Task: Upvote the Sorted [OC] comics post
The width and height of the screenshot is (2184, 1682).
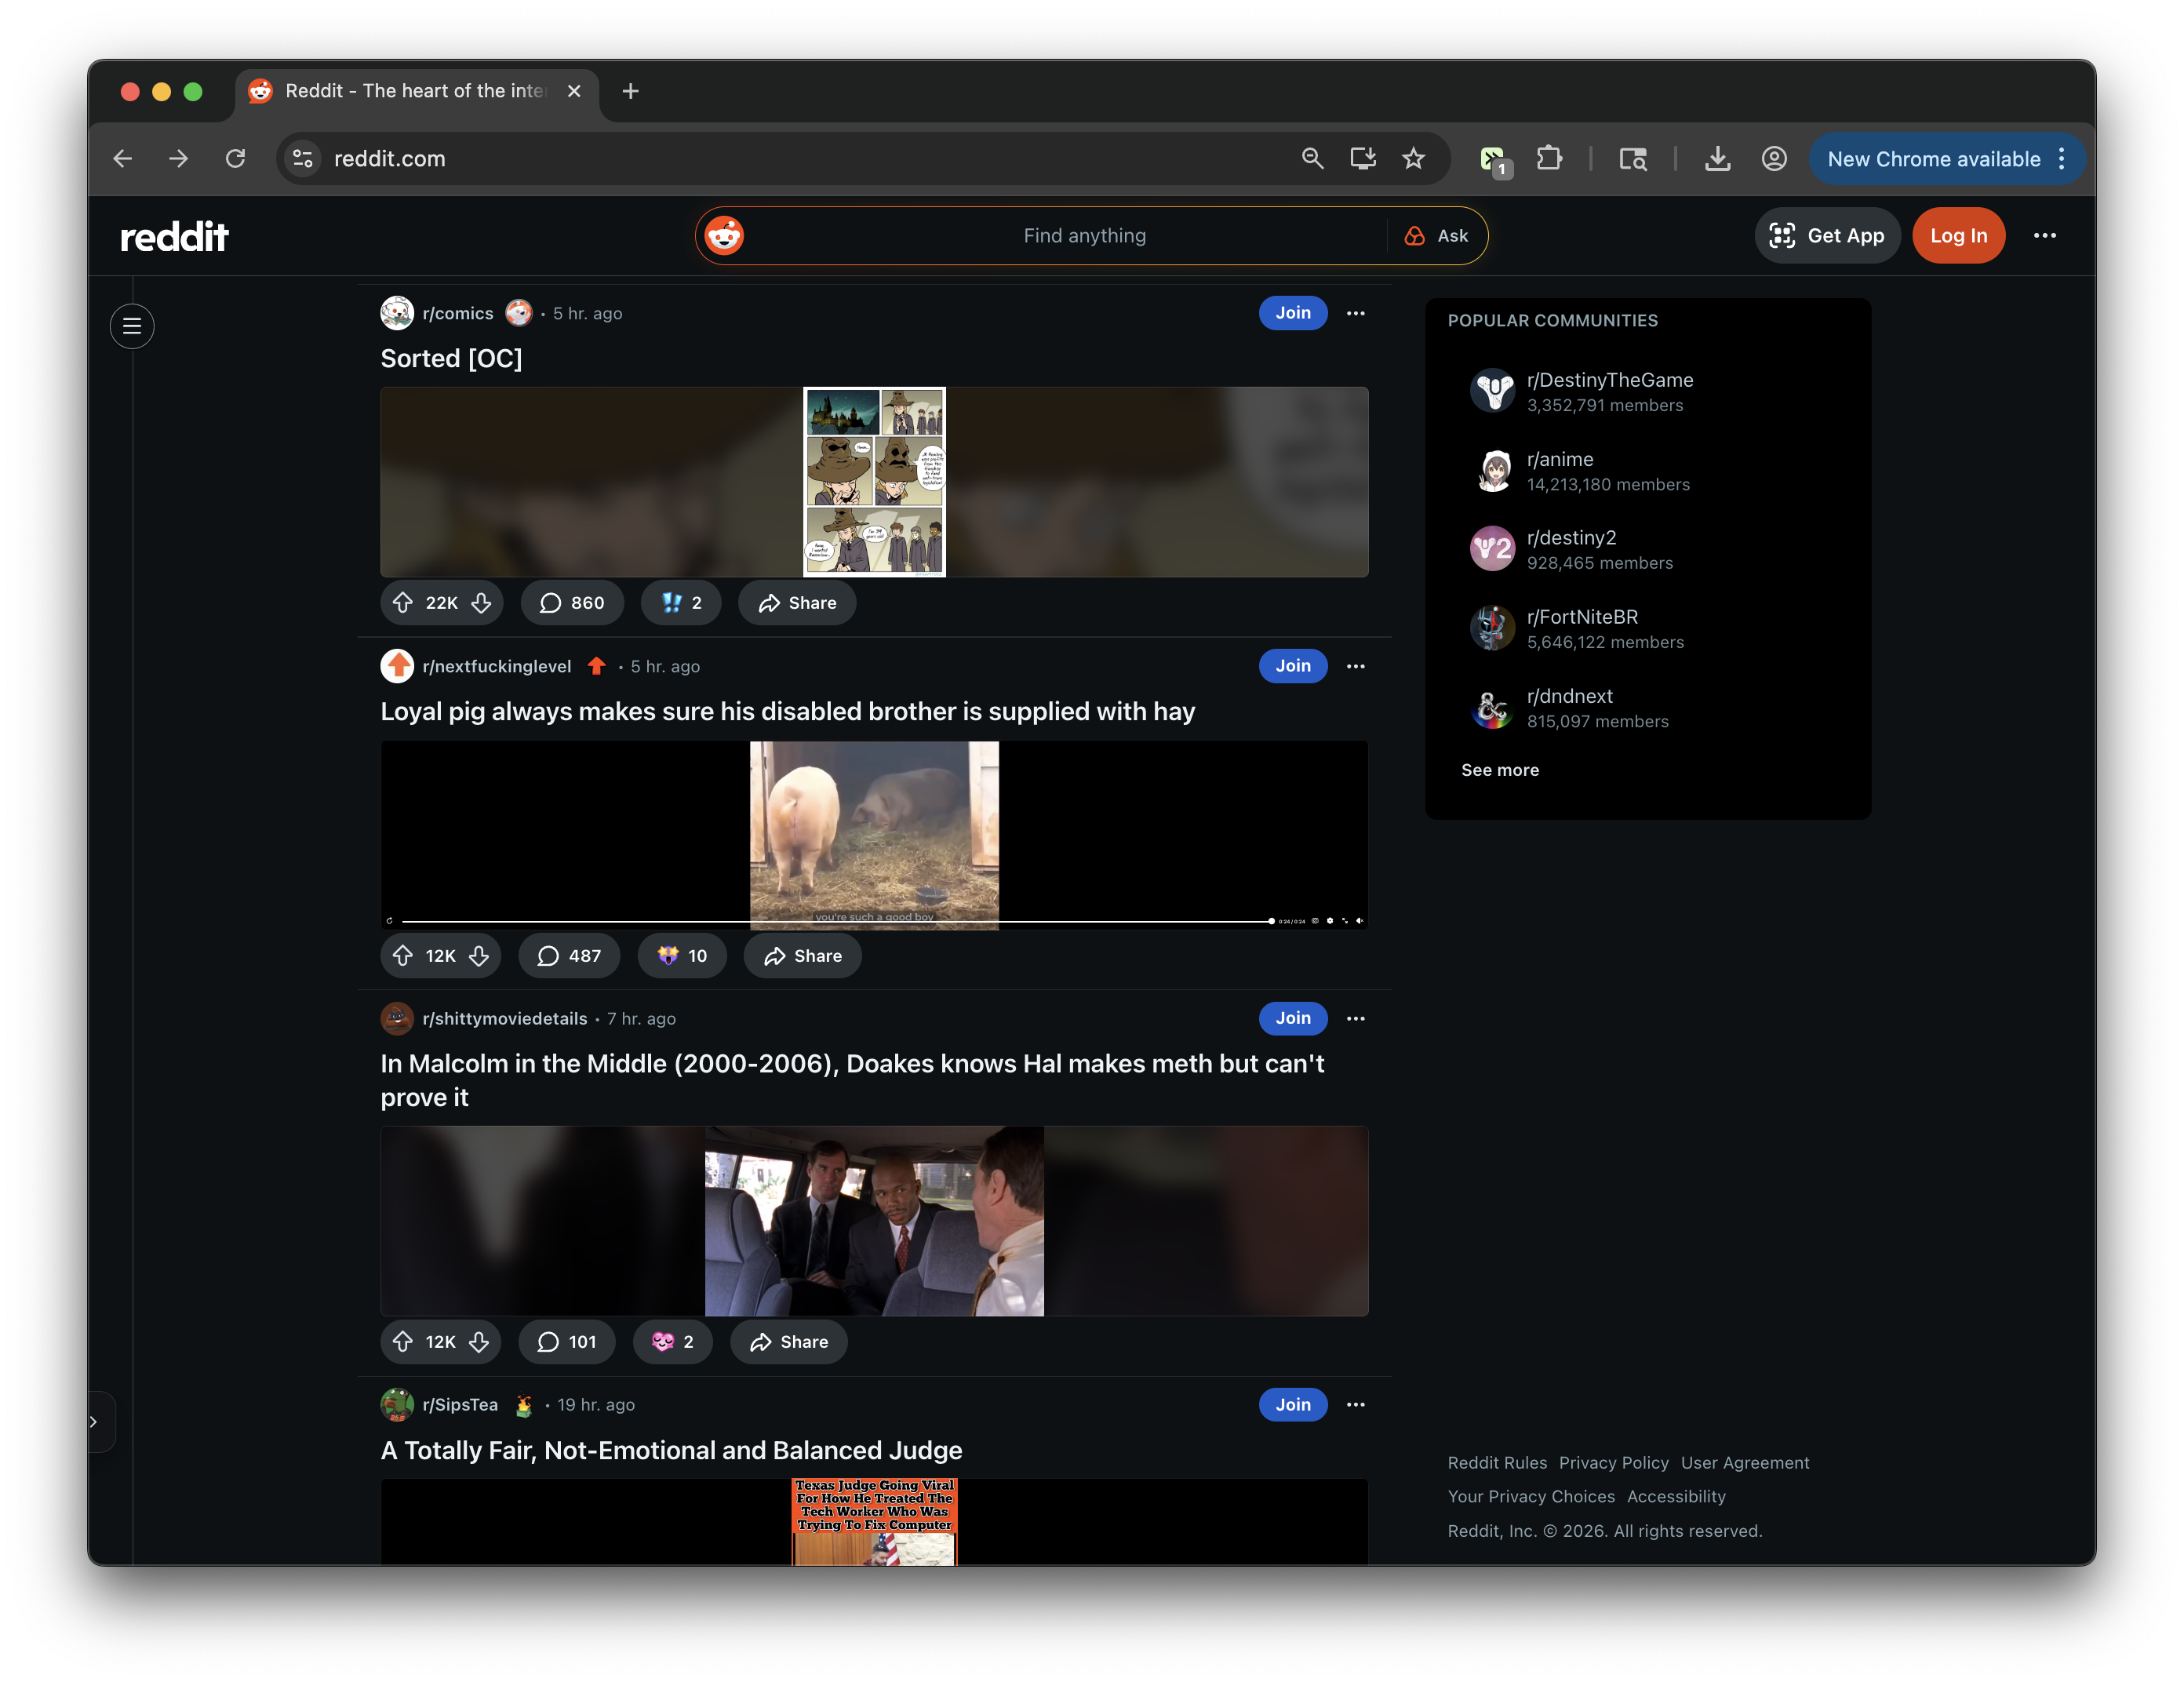Action: (403, 603)
